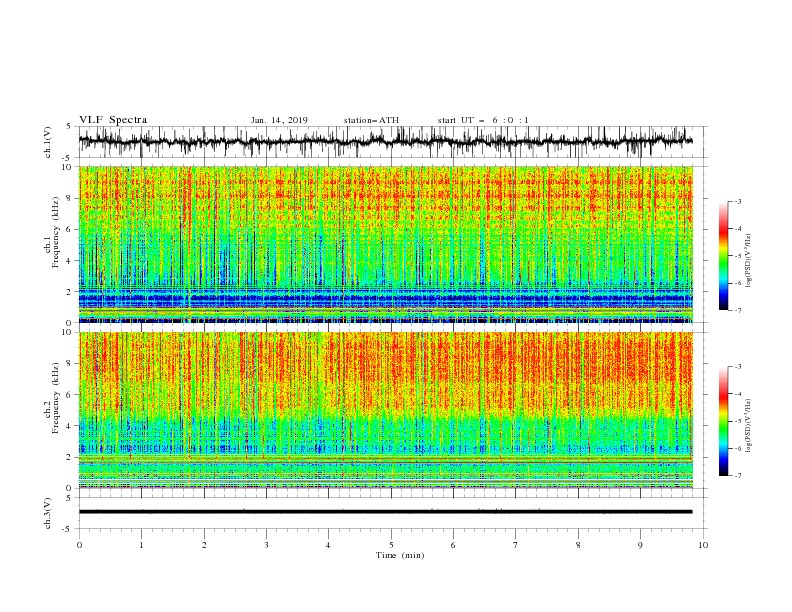Click the '-3' value on ch.1 color bar
Viewport: 792px width, 612px height.
[x=737, y=201]
